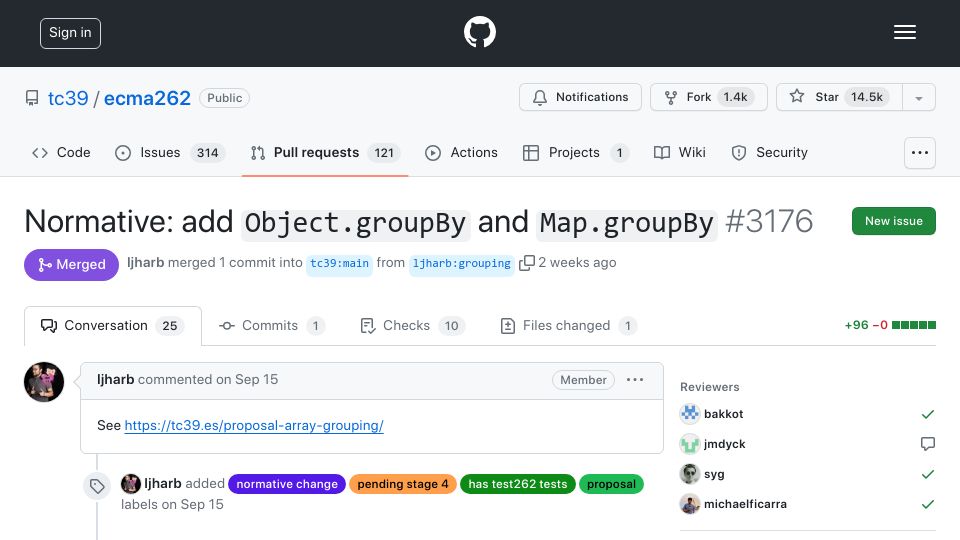960x540 pixels.
Task: Click the Sign in button
Action: (70, 33)
